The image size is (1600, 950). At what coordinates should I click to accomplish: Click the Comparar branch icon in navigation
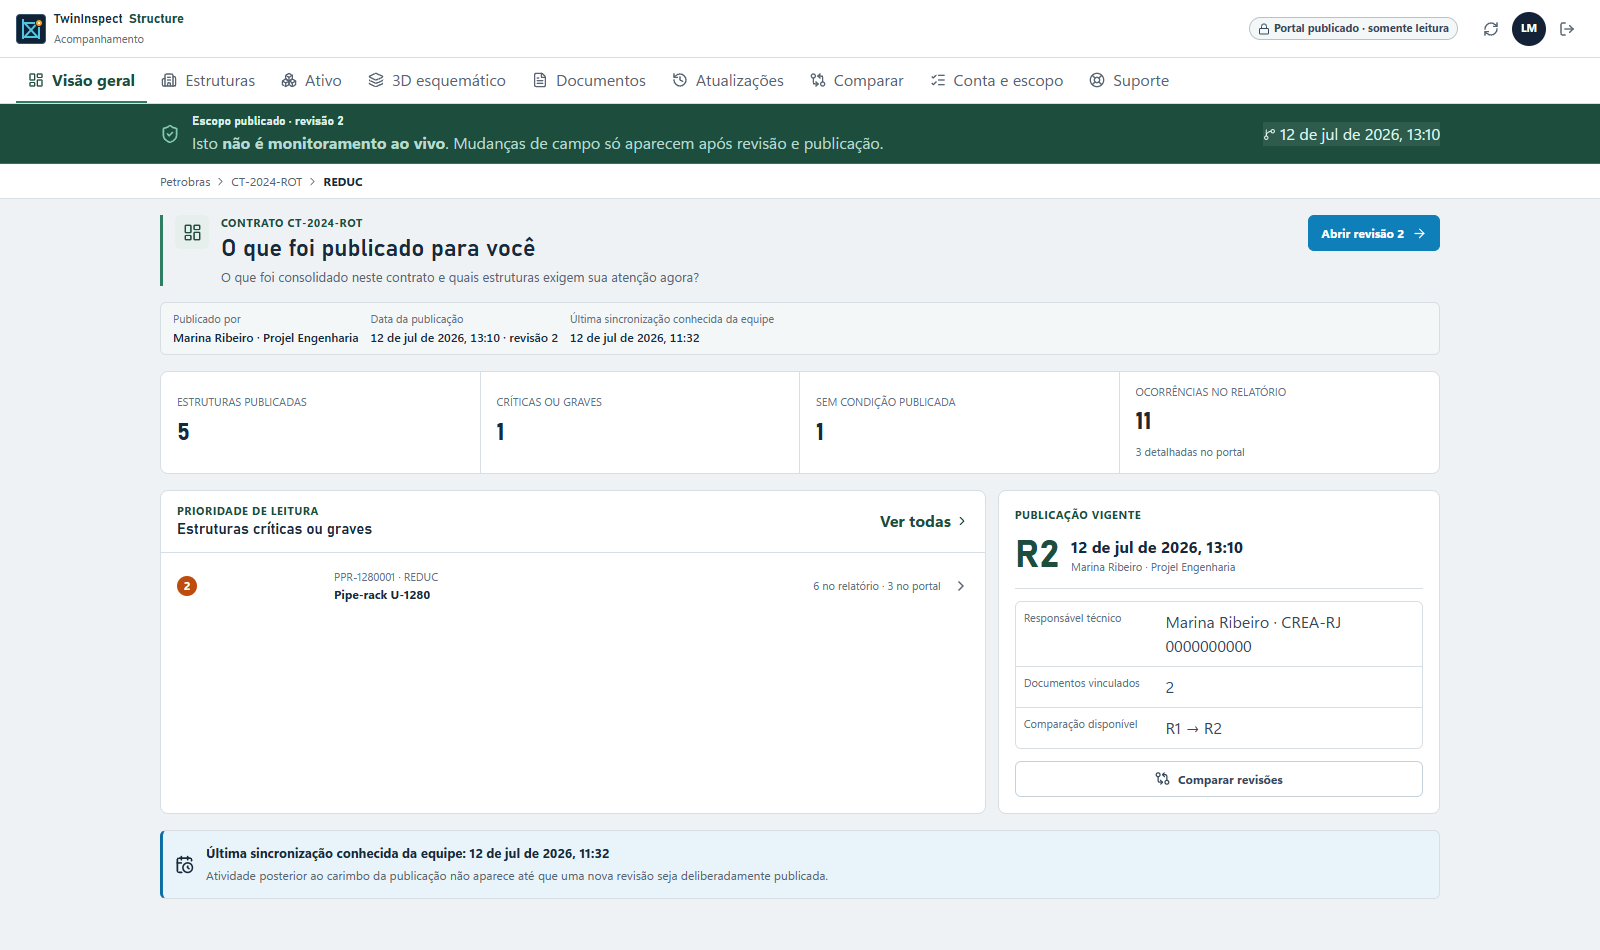[818, 80]
